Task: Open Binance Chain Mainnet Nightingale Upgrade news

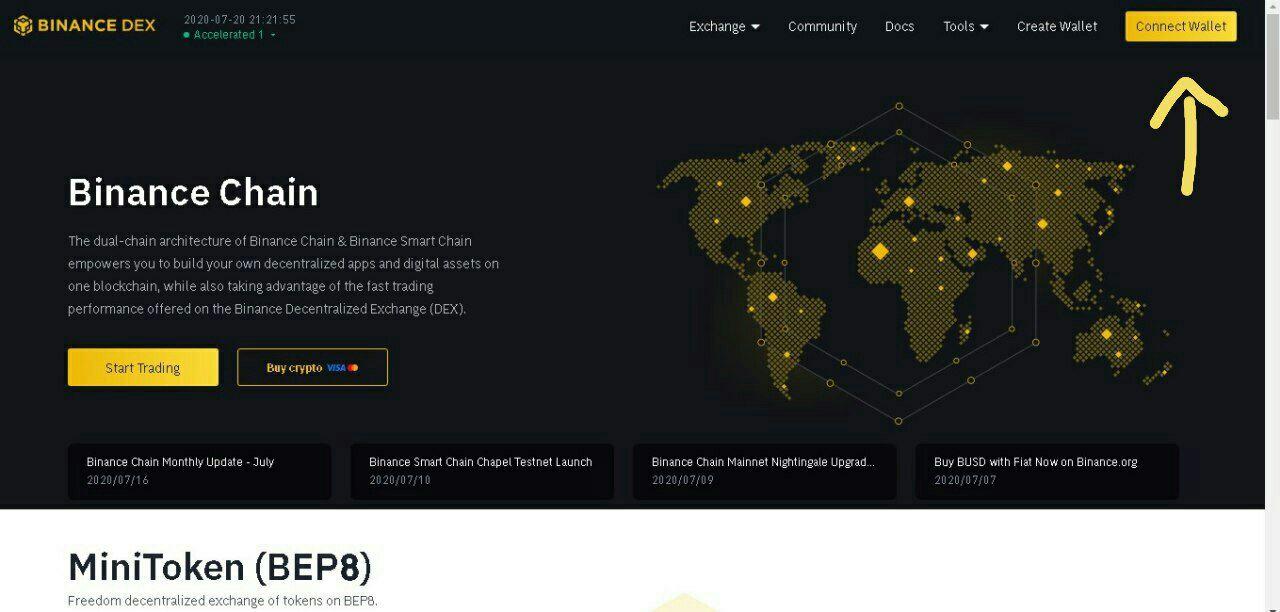Action: tap(765, 471)
